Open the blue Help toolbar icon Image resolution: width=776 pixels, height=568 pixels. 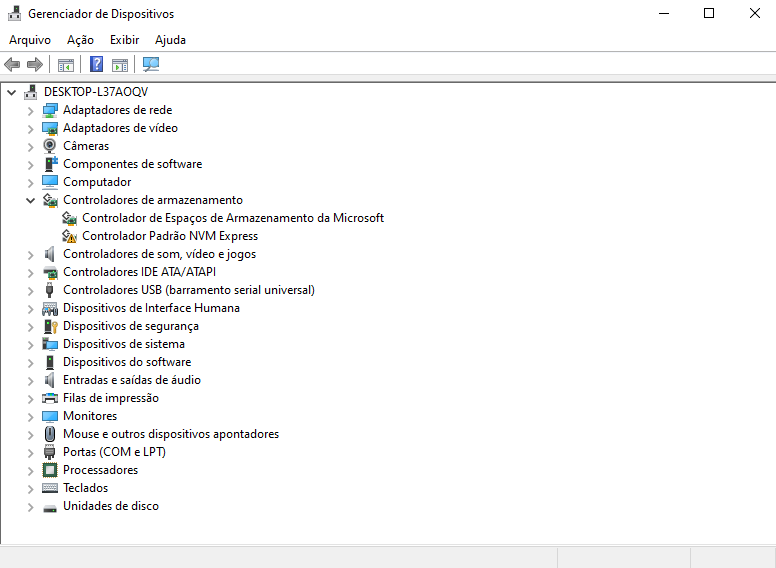pos(97,64)
